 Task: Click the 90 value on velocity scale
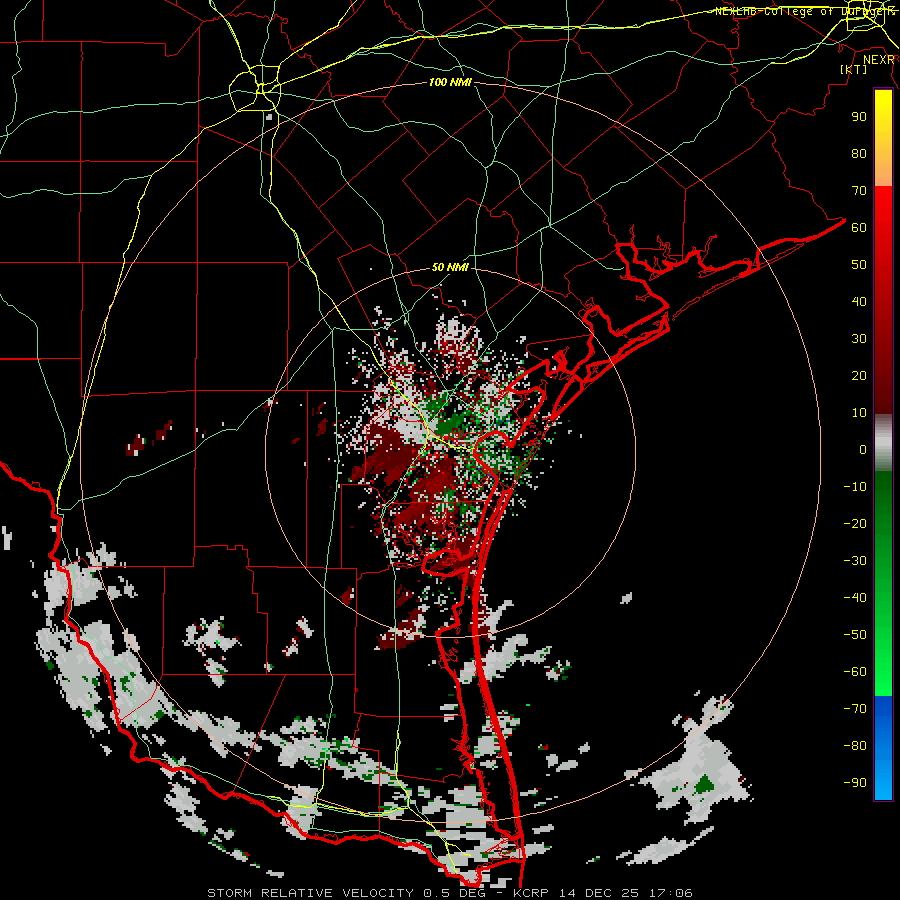[x=859, y=117]
